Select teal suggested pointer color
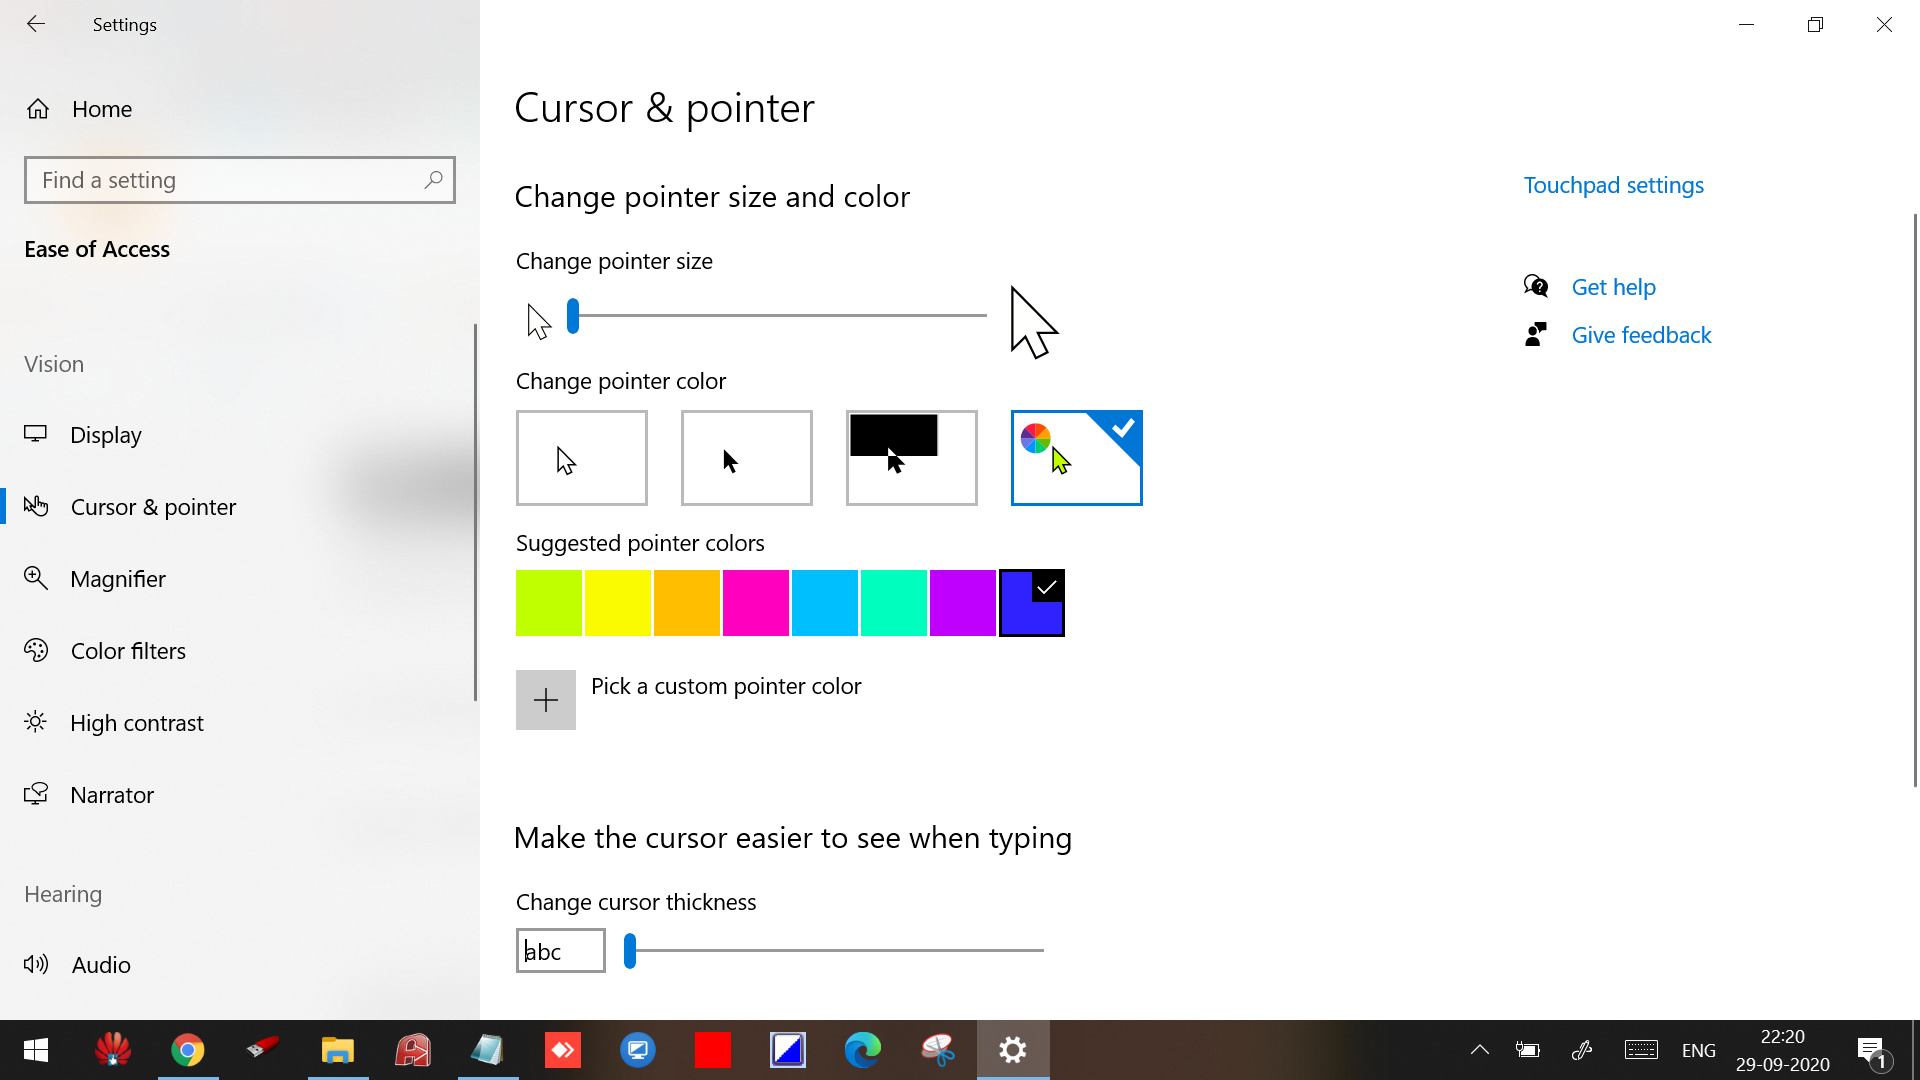 point(893,603)
